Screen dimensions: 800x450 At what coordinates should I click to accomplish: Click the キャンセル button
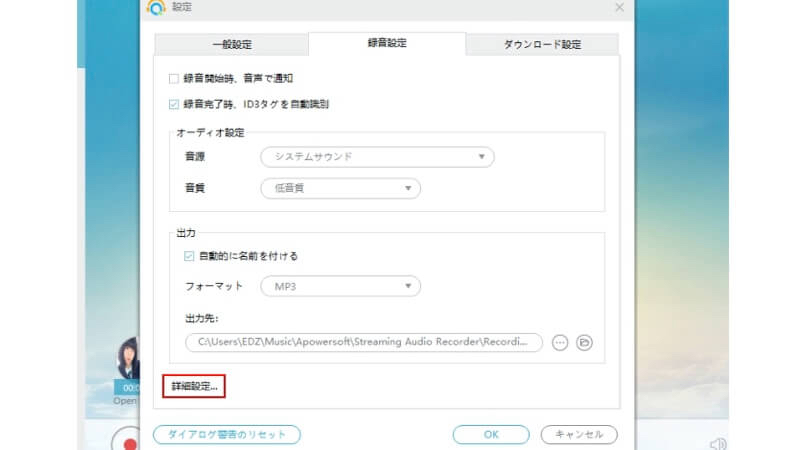(579, 435)
